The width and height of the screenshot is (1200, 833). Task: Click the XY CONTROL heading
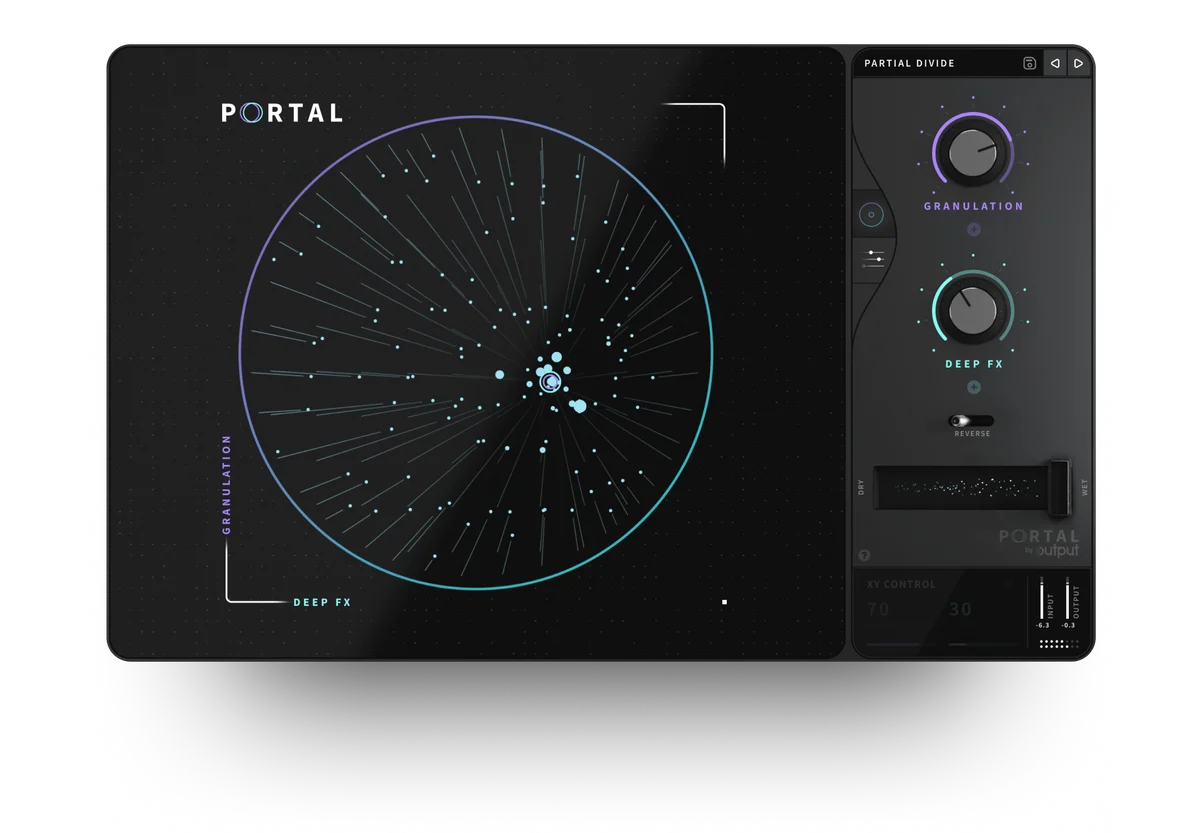(902, 584)
